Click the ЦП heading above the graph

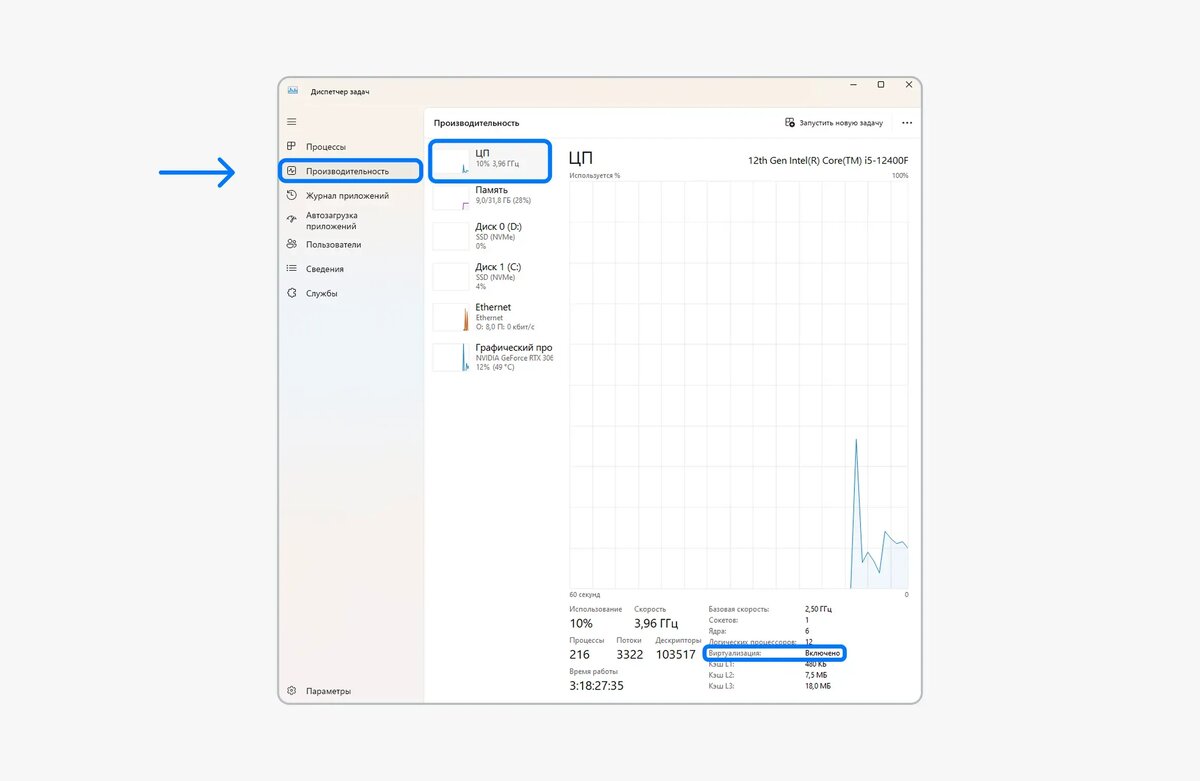pyautogui.click(x=581, y=158)
